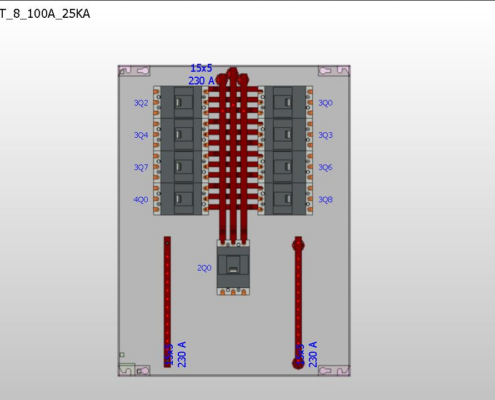The image size is (495, 400).
Task: Select the main breaker body beside 2Q0
Action: pyautogui.click(x=233, y=267)
